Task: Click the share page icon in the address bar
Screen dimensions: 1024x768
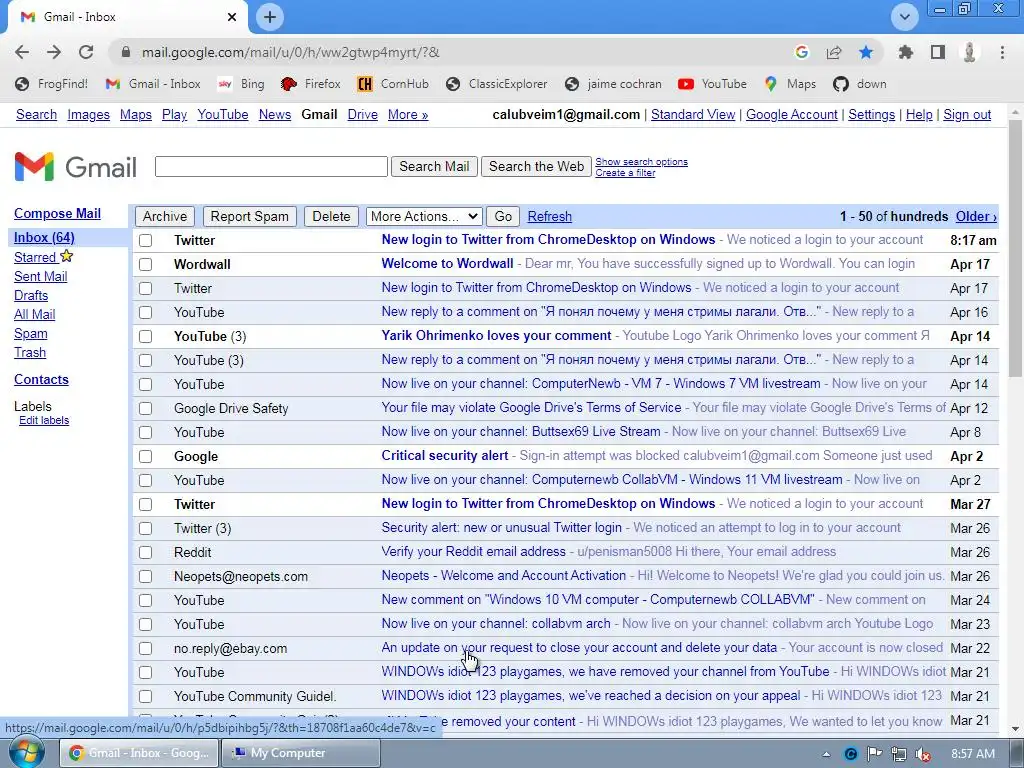Action: (834, 52)
